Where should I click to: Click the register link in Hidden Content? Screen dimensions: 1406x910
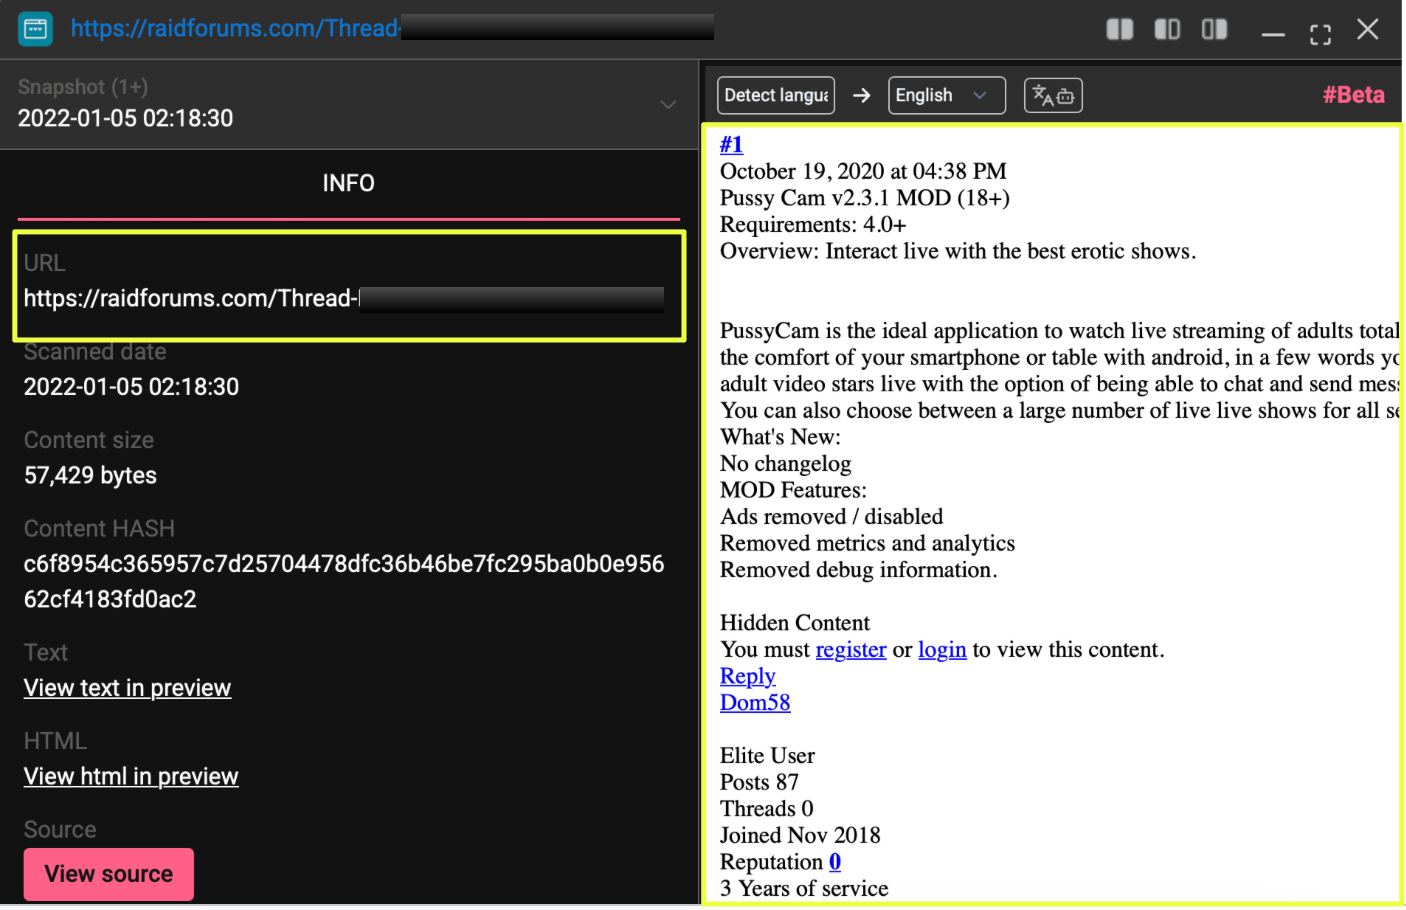click(x=850, y=650)
